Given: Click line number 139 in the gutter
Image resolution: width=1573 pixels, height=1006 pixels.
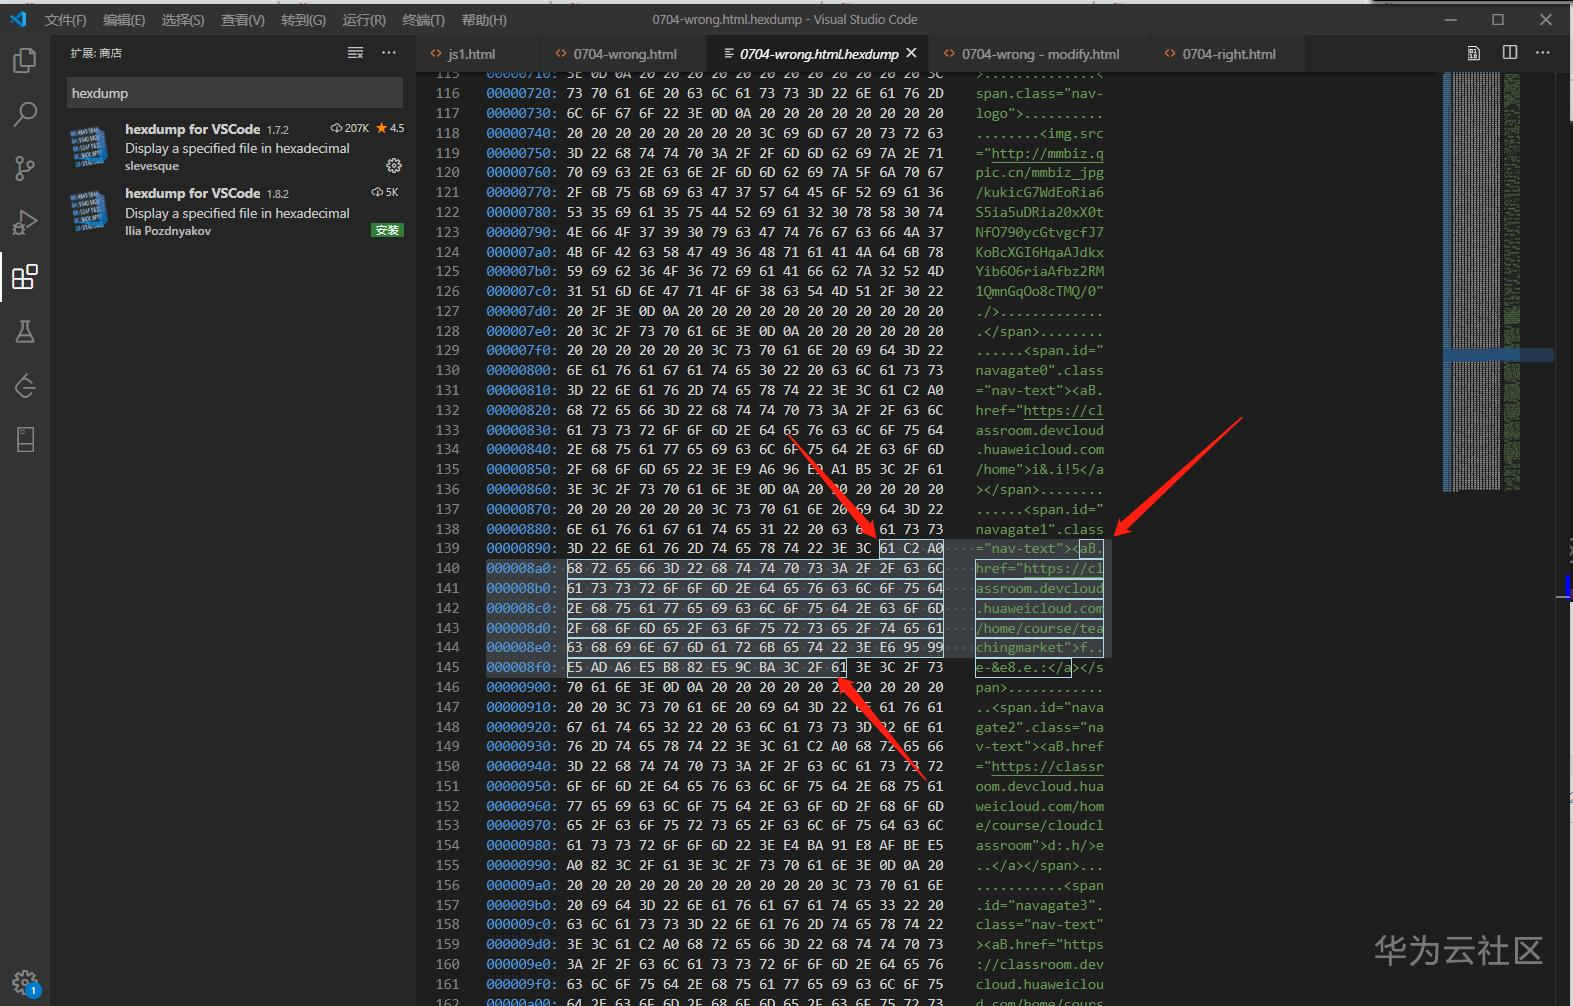Looking at the screenshot, I should [x=447, y=549].
